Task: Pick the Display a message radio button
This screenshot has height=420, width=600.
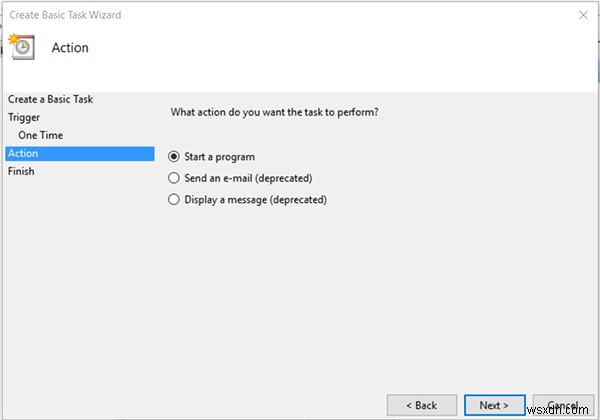Action: (x=175, y=200)
